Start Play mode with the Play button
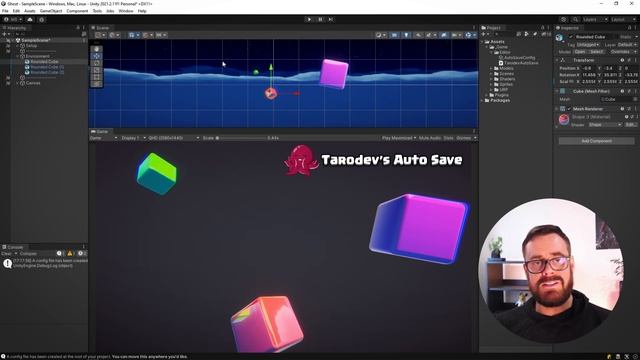The height and width of the screenshot is (360, 640). [309, 19]
